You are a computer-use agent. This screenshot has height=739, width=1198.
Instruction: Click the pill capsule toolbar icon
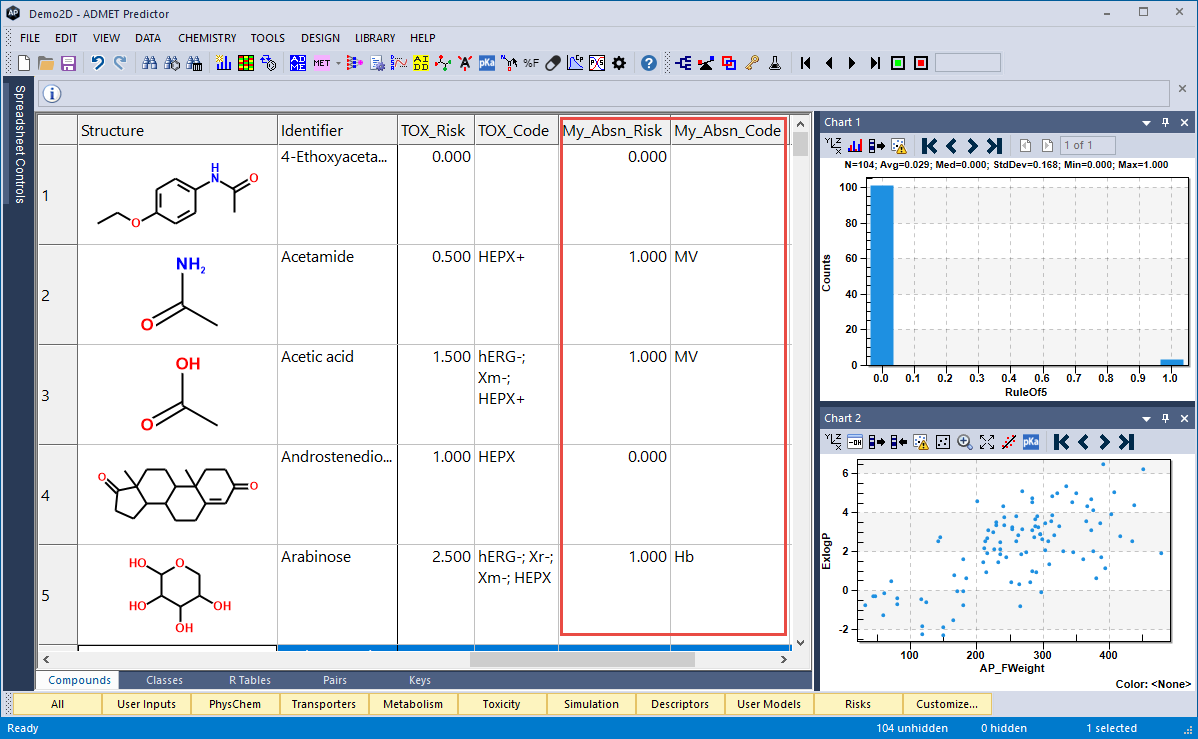(553, 63)
